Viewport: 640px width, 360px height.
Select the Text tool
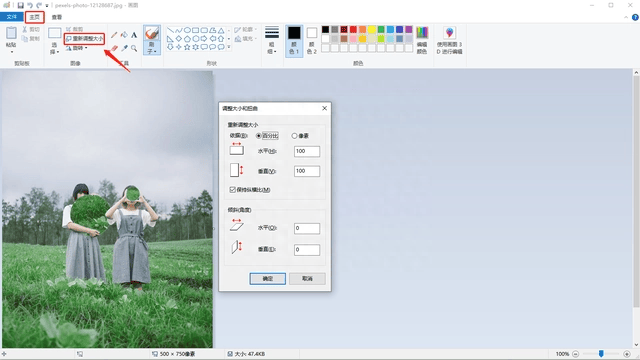coord(134,36)
